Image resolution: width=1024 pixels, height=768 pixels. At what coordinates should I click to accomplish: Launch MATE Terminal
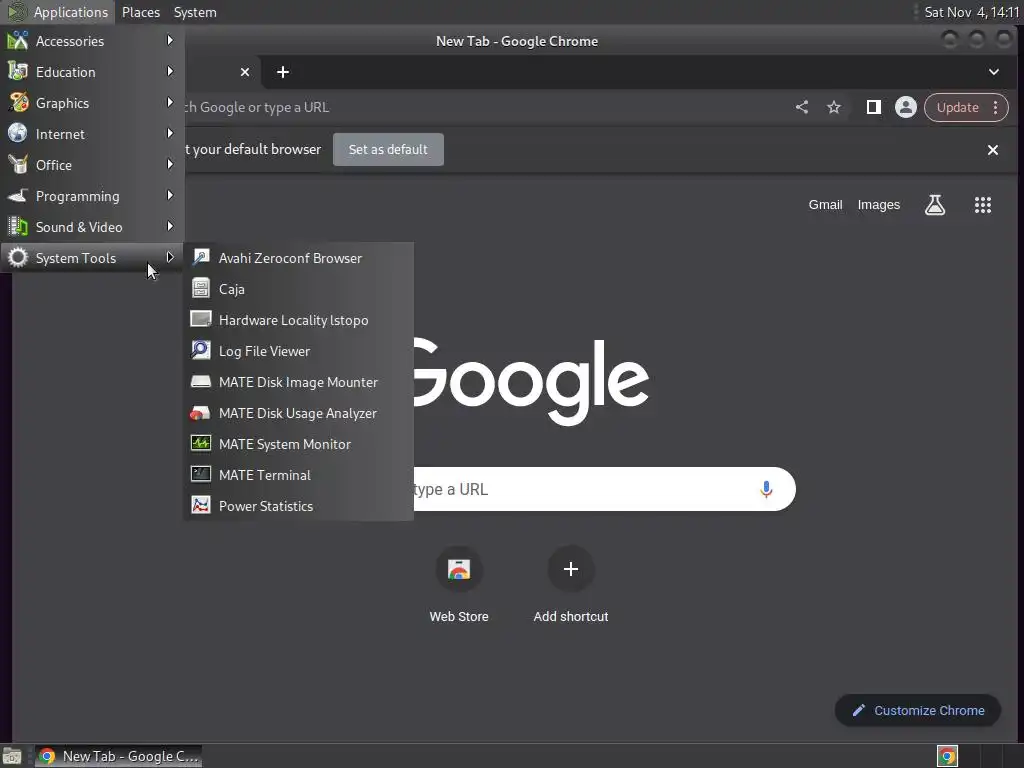coord(298,475)
